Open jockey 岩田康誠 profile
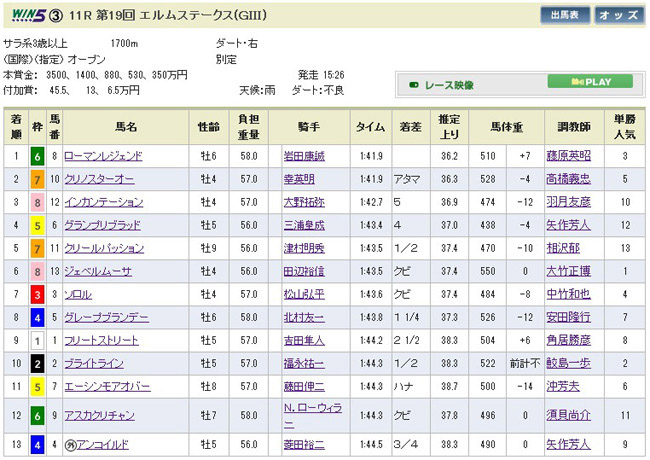 (x=306, y=156)
